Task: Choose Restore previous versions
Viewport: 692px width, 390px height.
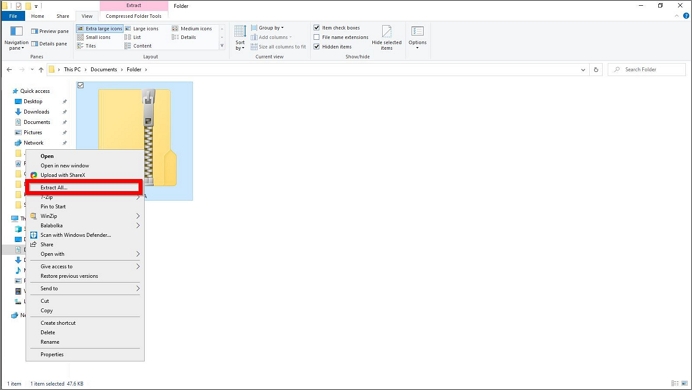Action: tap(85, 276)
